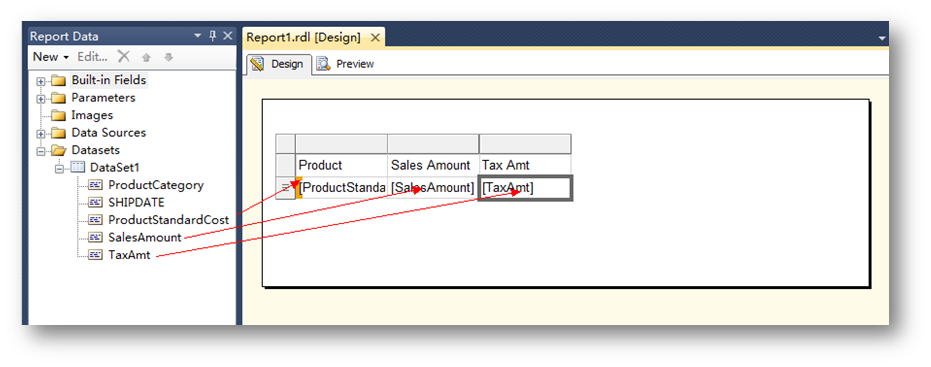The width and height of the screenshot is (931, 367).
Task: Select Built-in Fields label in tree
Action: (109, 80)
